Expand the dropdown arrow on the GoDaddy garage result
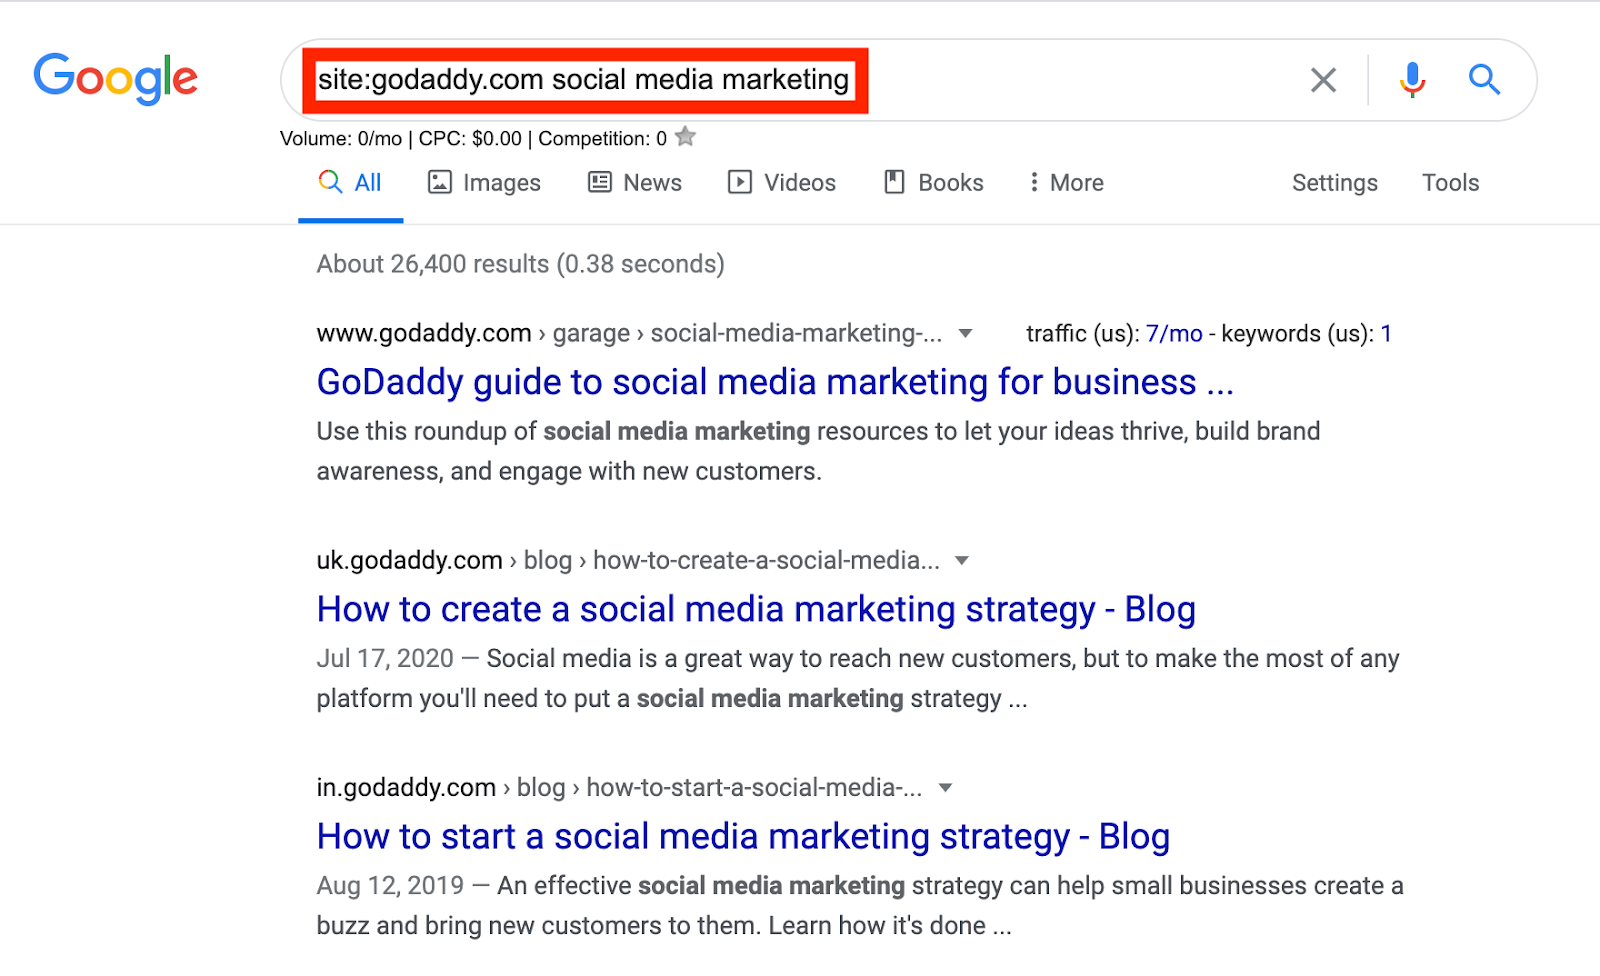This screenshot has width=1600, height=976. [x=966, y=334]
